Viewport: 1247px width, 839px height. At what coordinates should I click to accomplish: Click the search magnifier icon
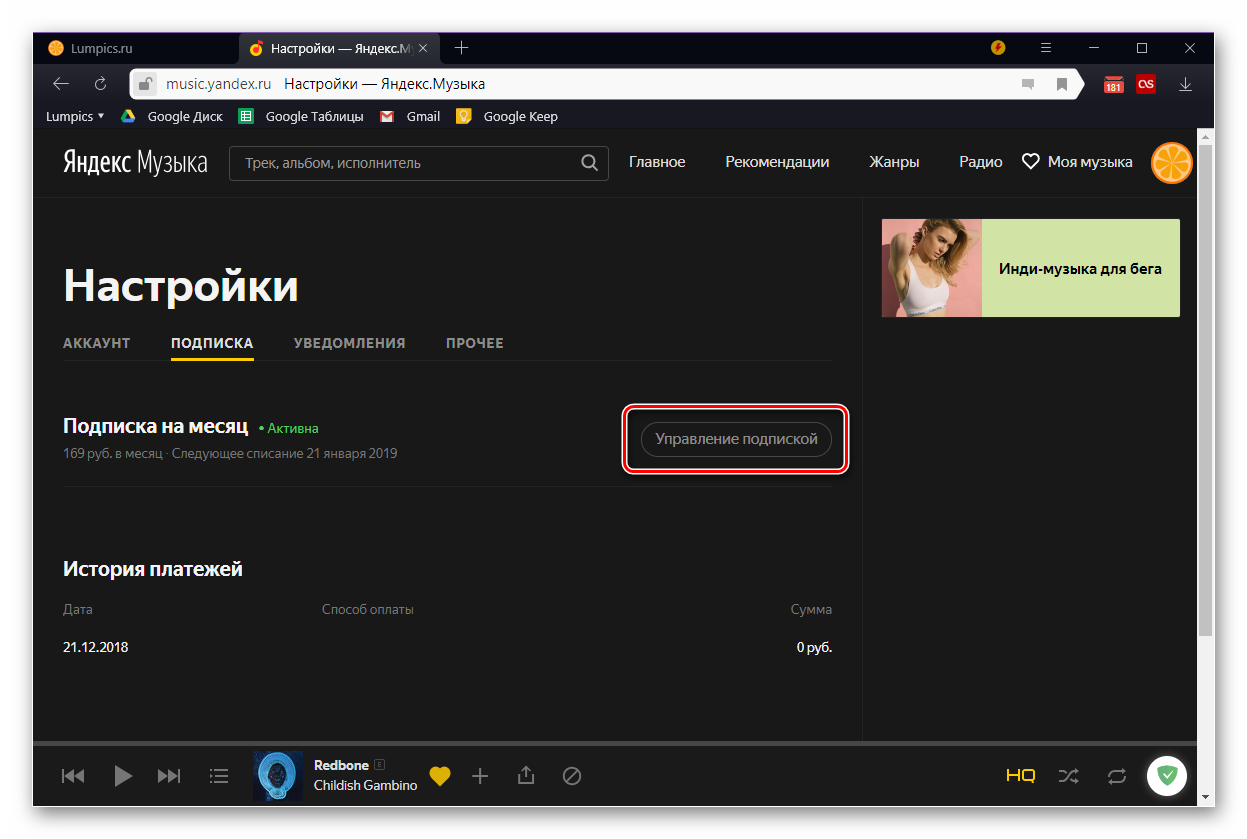(590, 163)
